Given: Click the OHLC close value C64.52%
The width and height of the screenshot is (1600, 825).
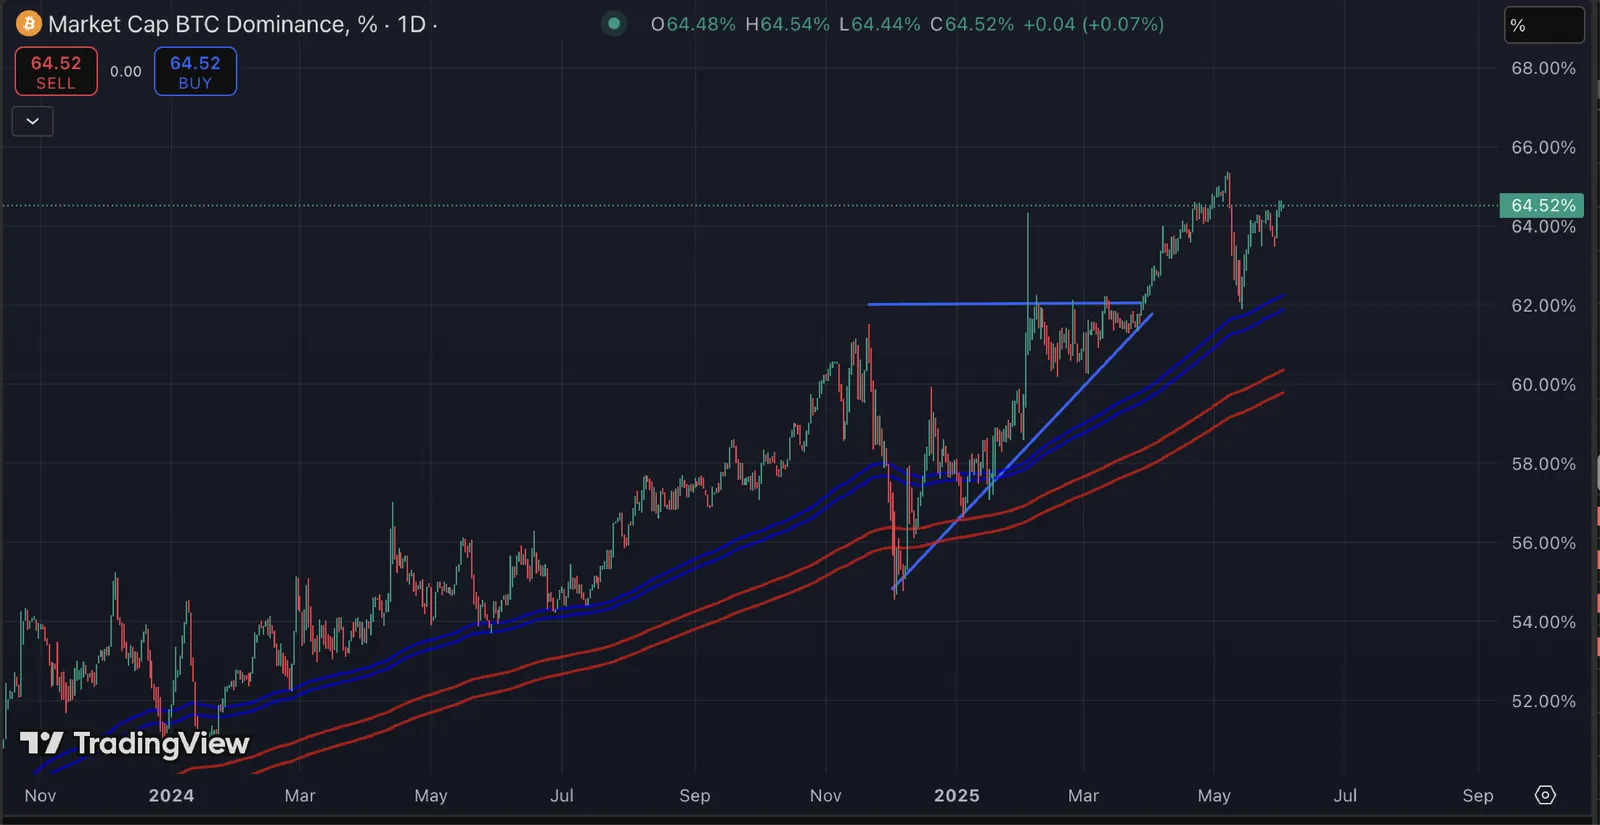Looking at the screenshot, I should click(972, 24).
